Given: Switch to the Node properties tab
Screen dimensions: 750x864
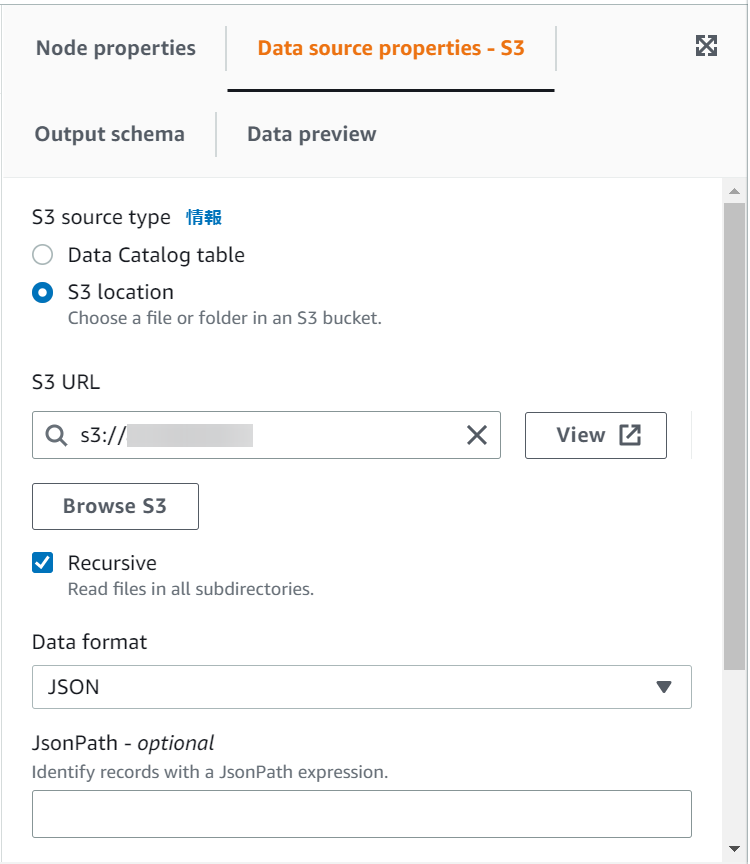Looking at the screenshot, I should click(x=115, y=47).
